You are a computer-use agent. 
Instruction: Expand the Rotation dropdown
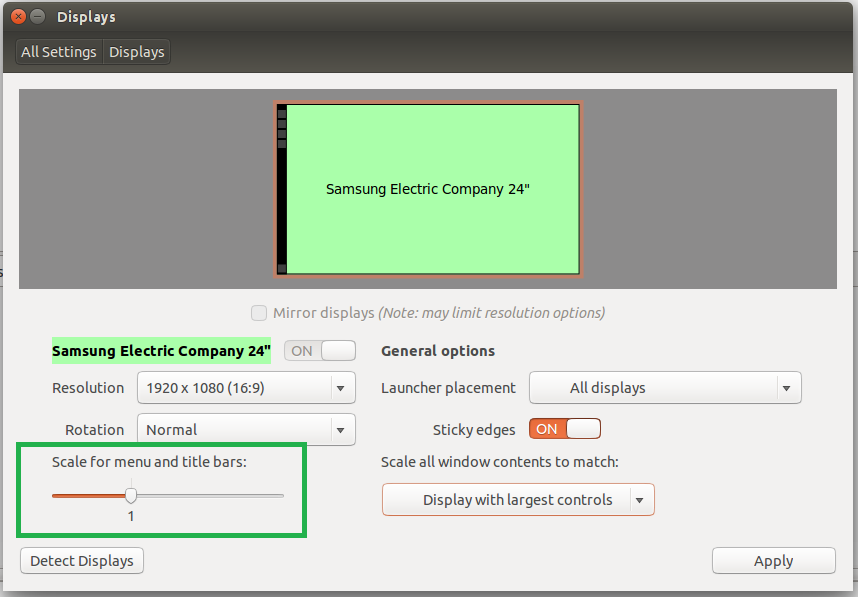[246, 430]
